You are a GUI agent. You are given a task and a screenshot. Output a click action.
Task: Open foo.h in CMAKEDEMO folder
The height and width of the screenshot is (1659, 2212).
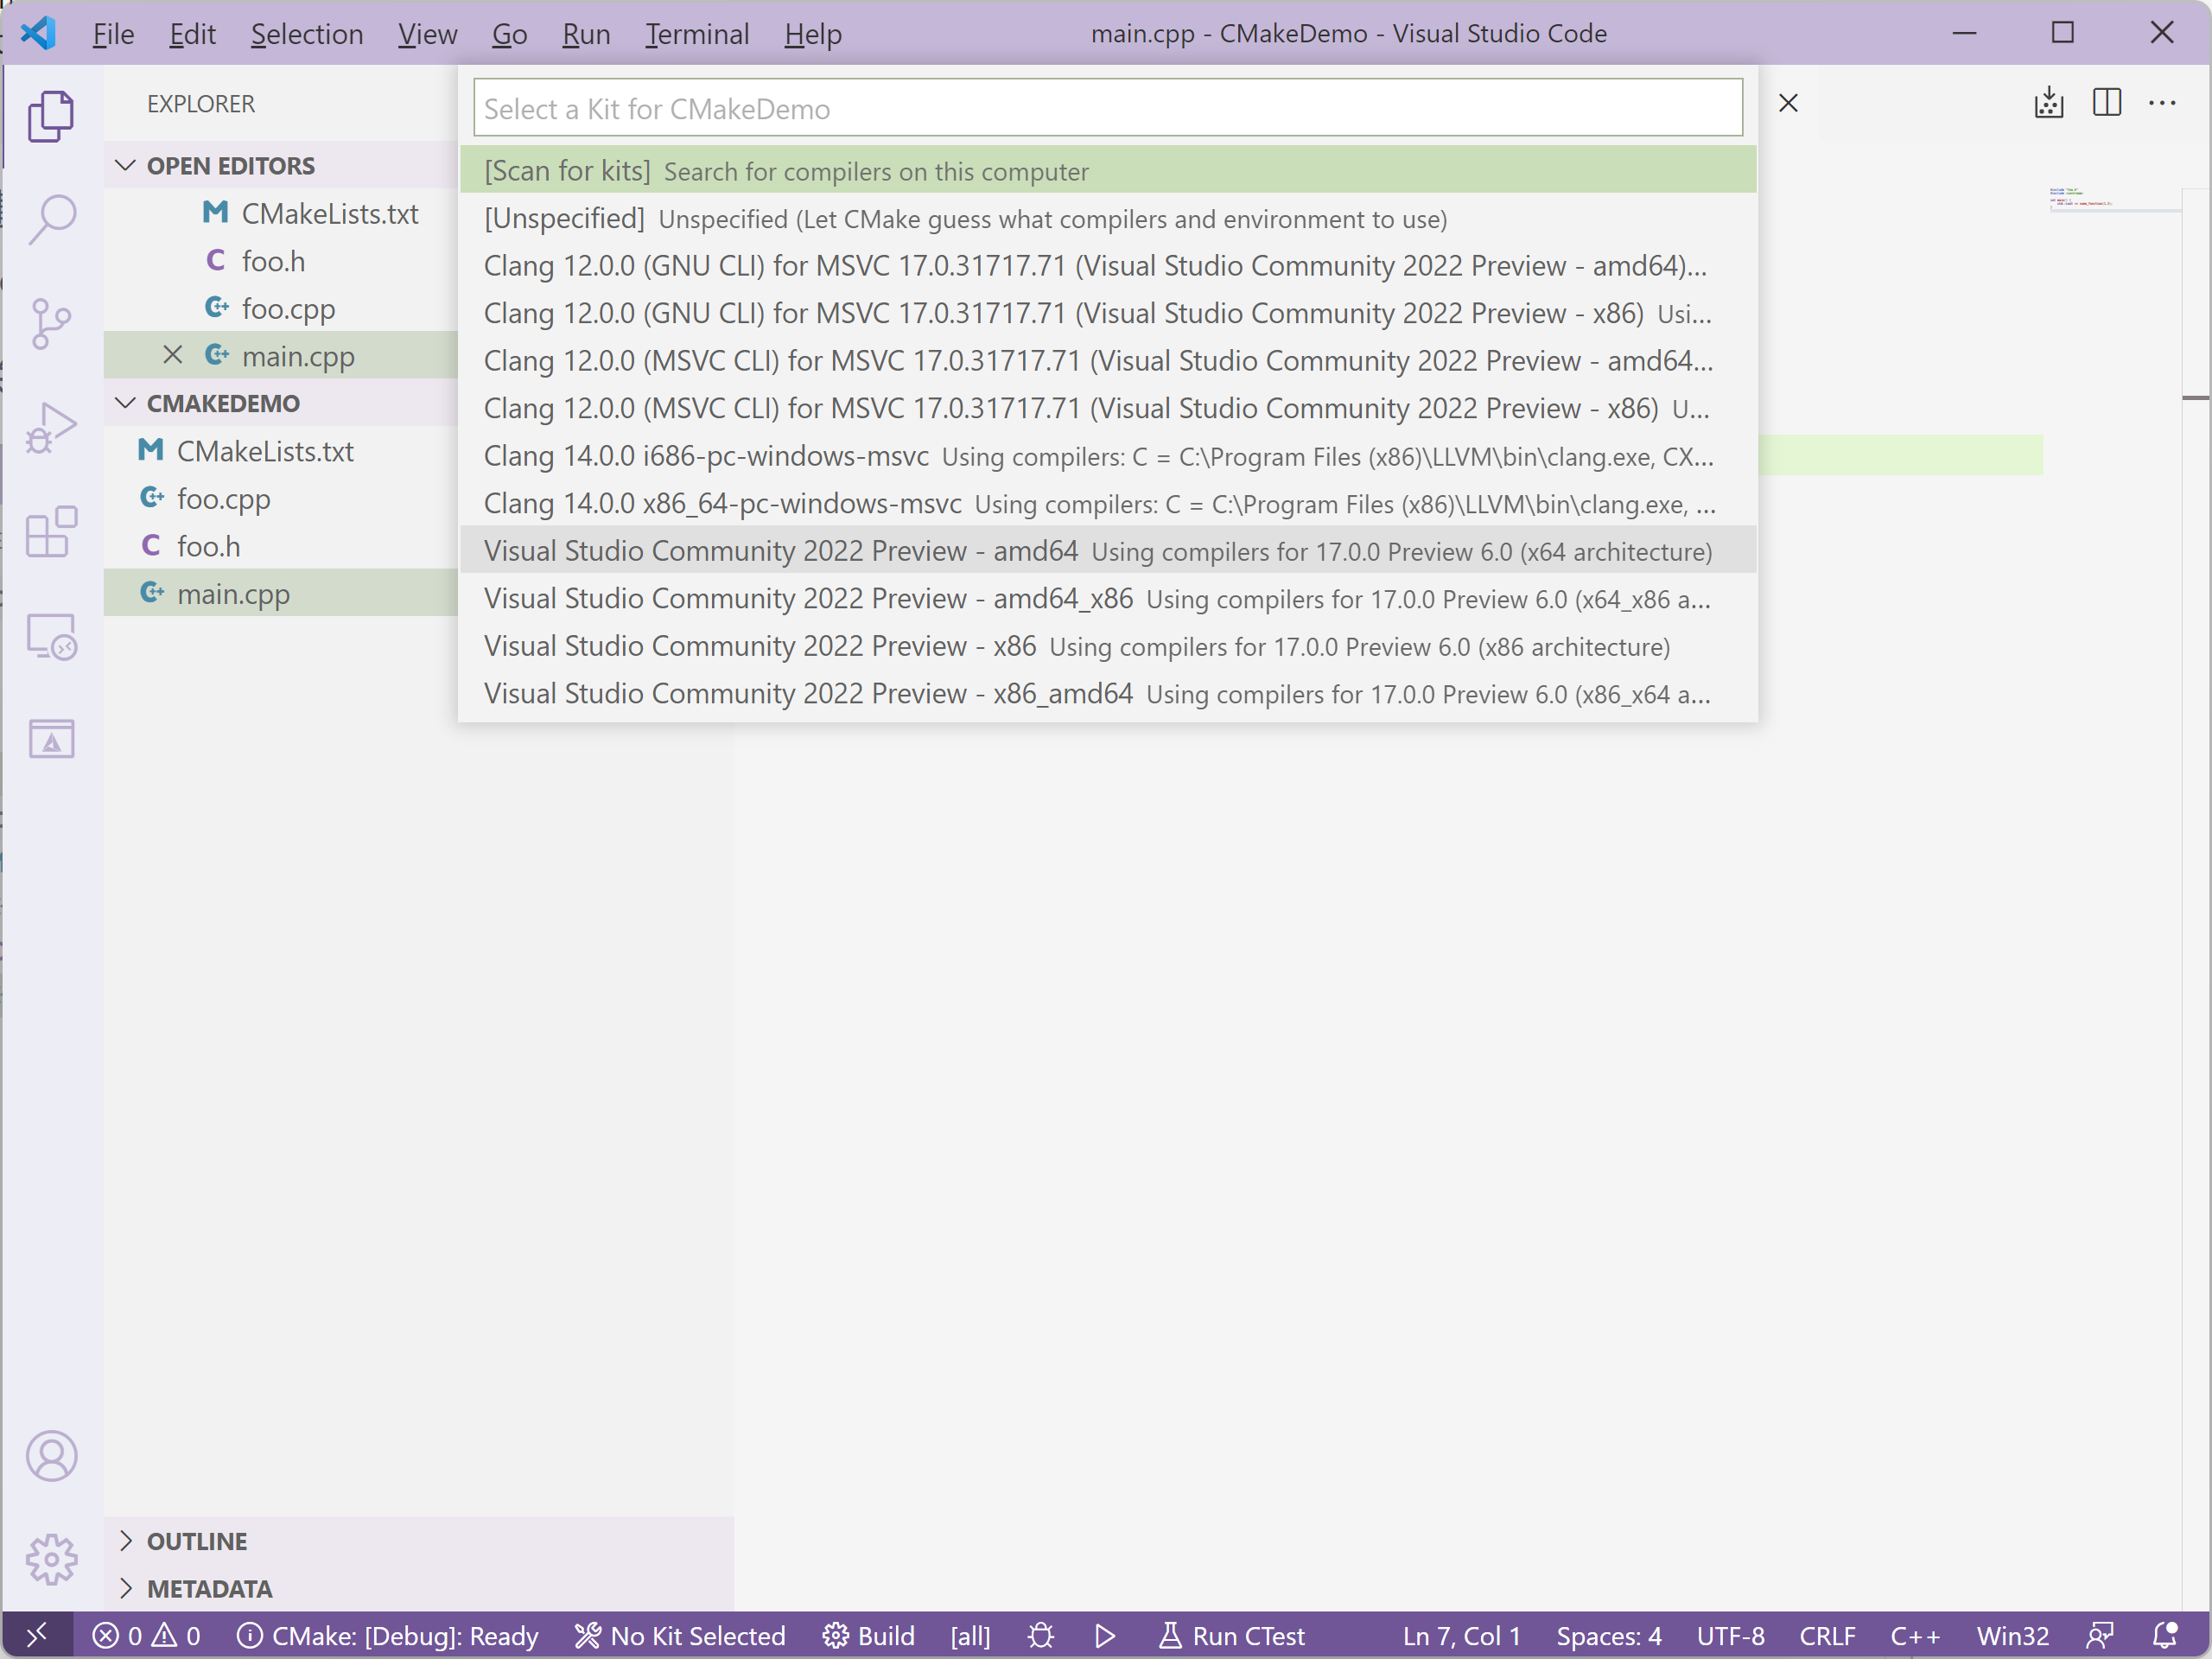(280, 546)
